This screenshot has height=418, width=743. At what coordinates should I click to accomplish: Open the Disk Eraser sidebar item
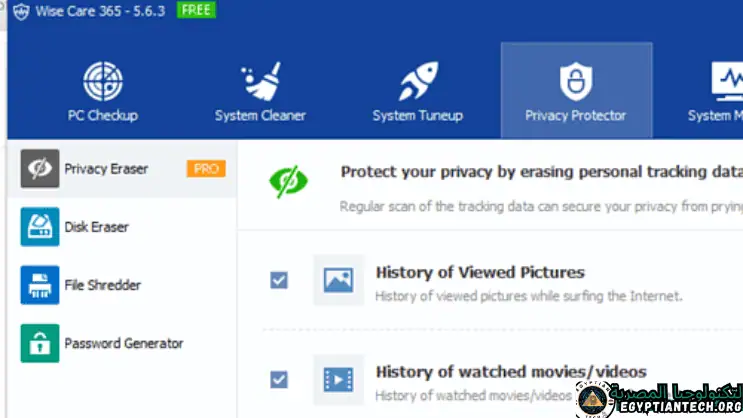[96, 227]
